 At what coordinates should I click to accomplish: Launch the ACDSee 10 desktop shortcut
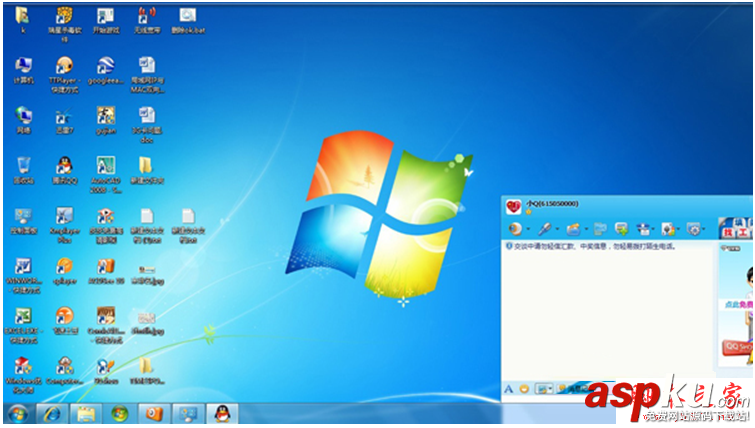[105, 266]
